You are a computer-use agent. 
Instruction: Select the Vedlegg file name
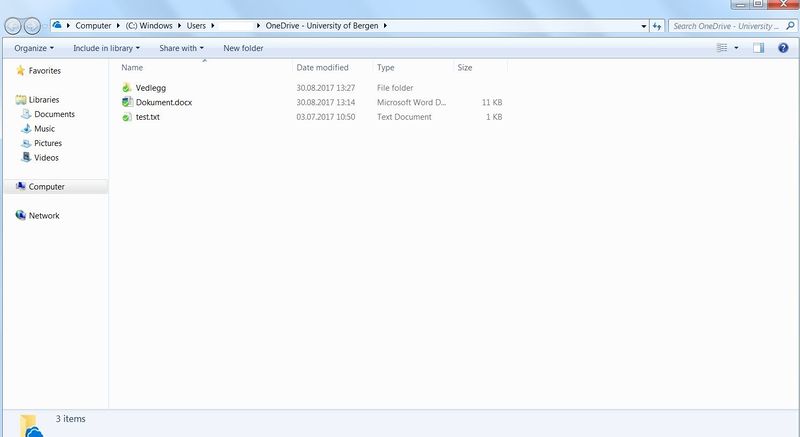click(151, 88)
